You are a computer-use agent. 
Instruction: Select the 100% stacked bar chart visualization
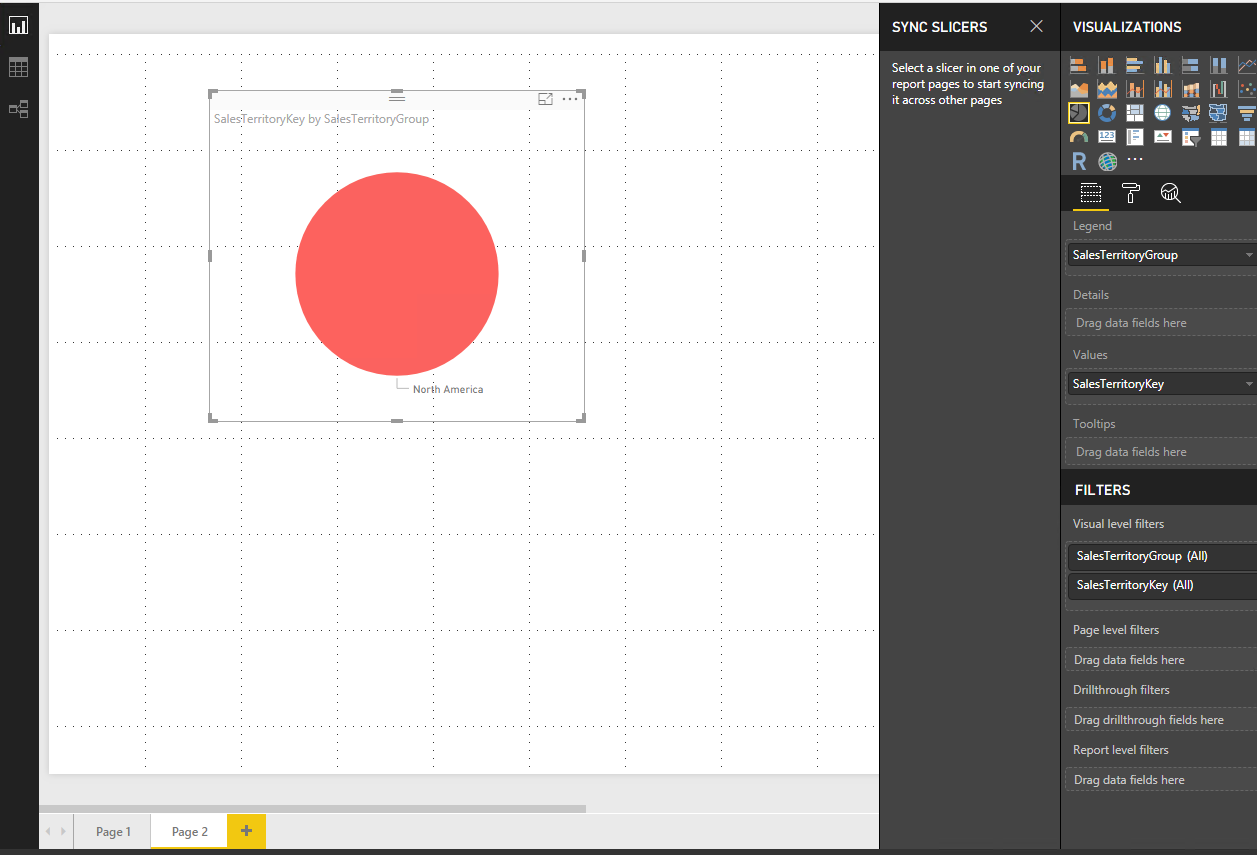pos(1191,65)
